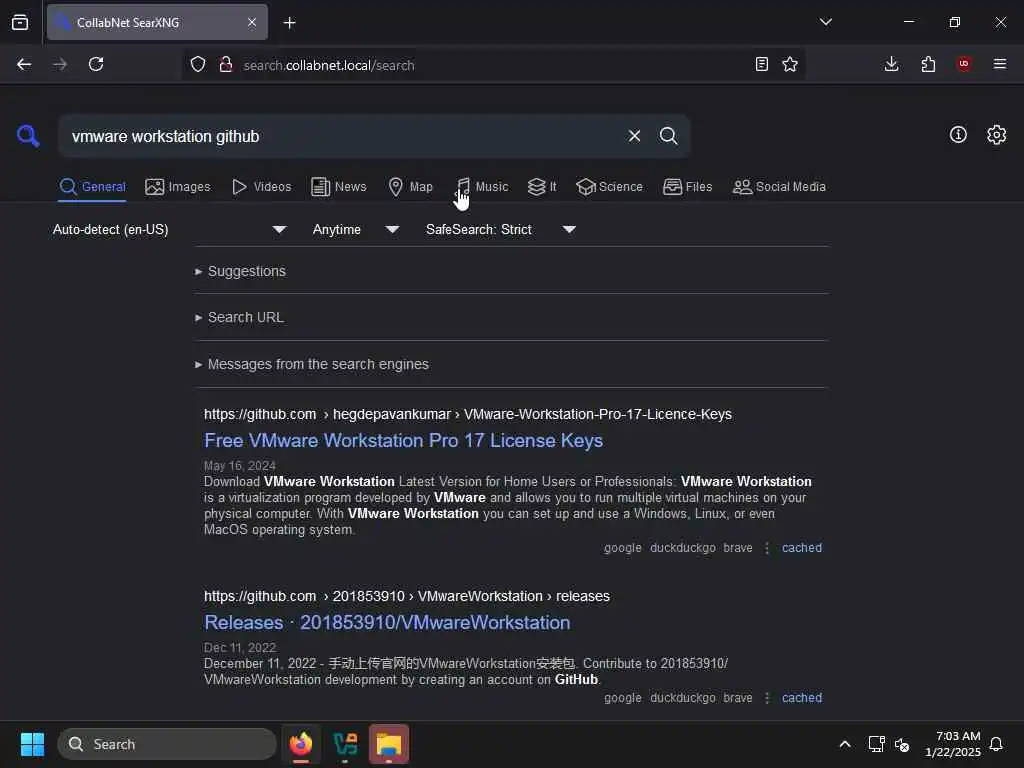Select the General category tab
This screenshot has height=768, width=1024.
point(92,187)
